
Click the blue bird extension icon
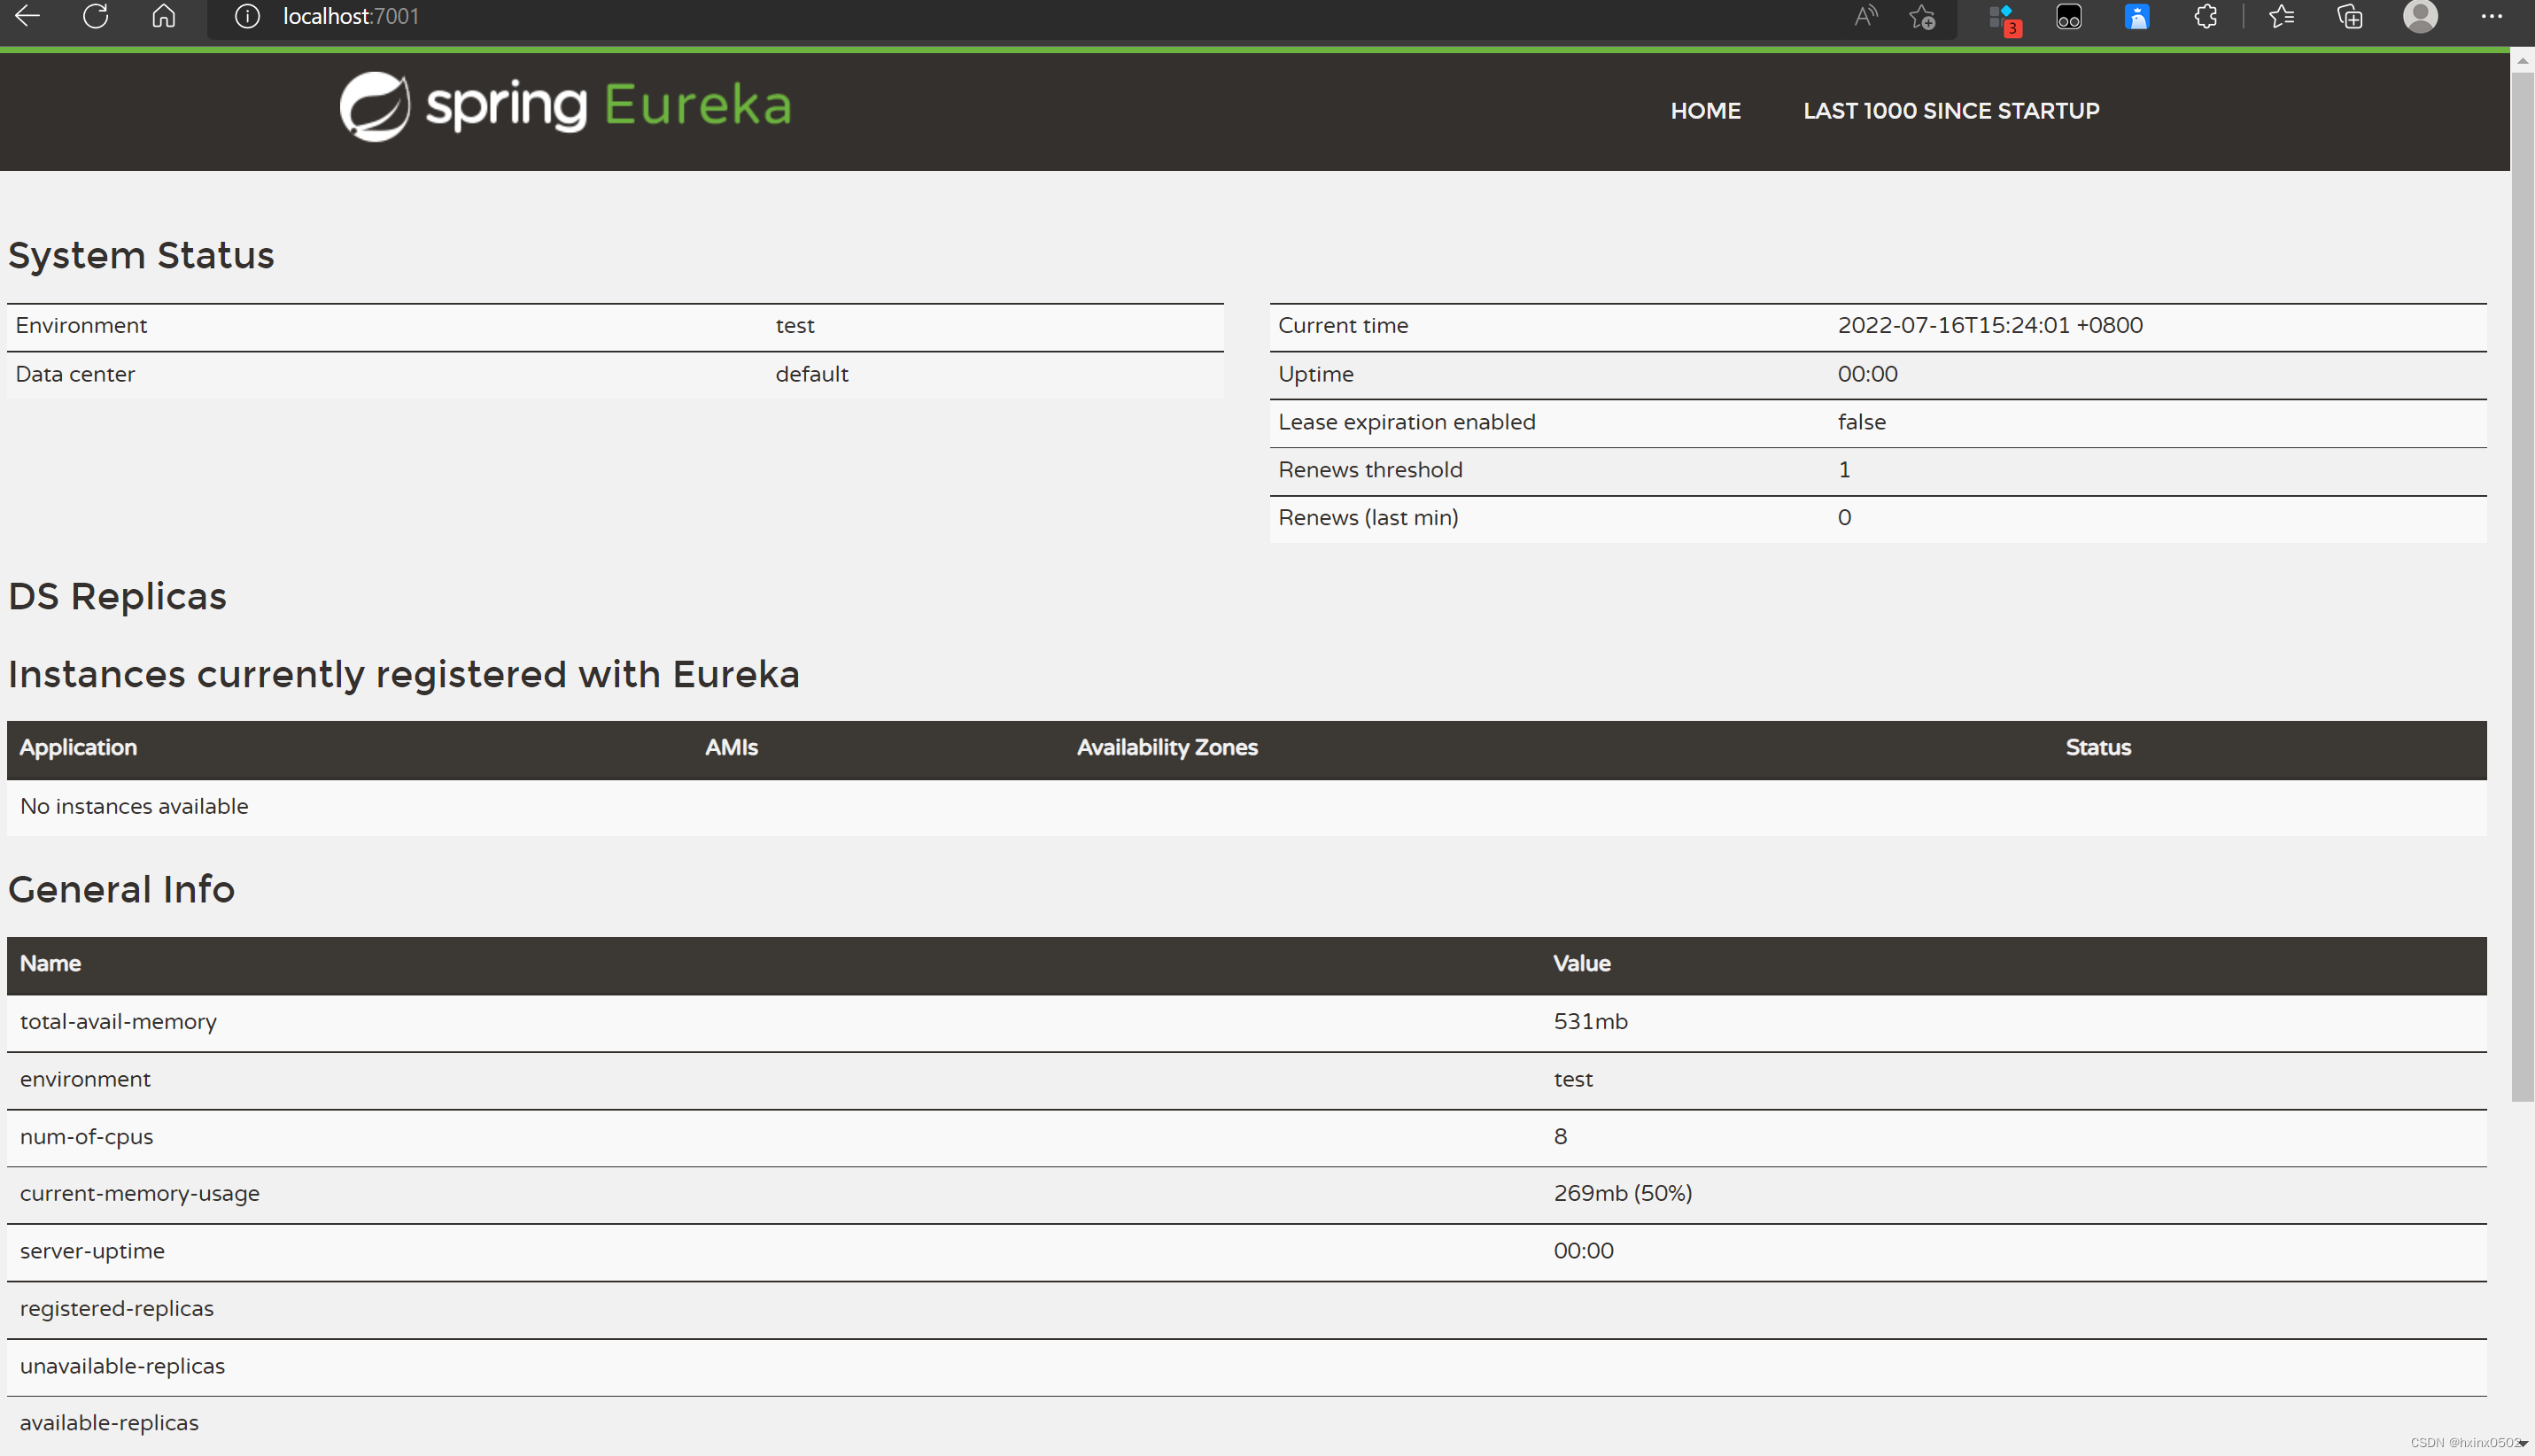point(2136,17)
